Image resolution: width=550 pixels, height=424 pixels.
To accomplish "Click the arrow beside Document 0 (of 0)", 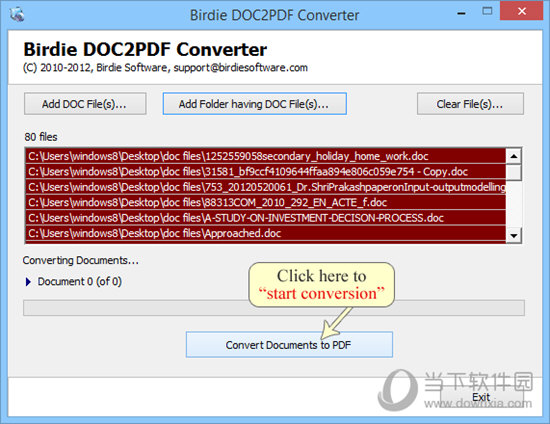I will click(28, 282).
